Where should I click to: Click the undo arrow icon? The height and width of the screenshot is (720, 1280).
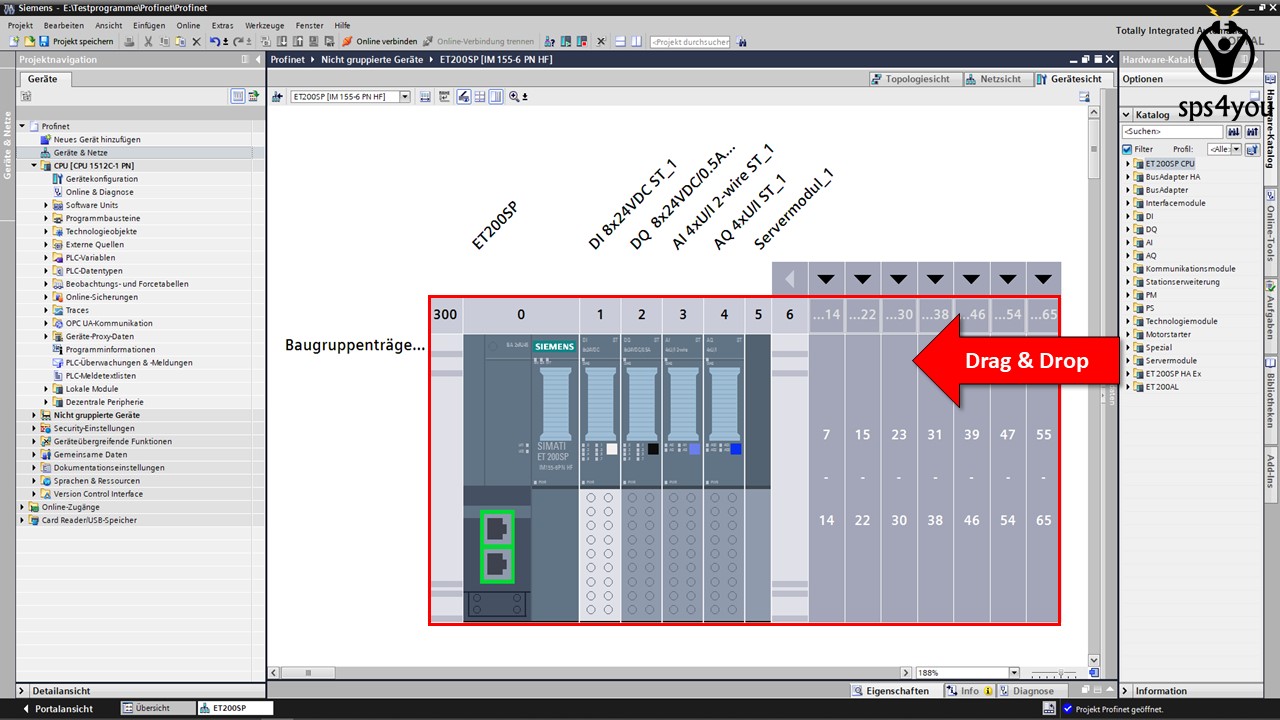[x=215, y=41]
